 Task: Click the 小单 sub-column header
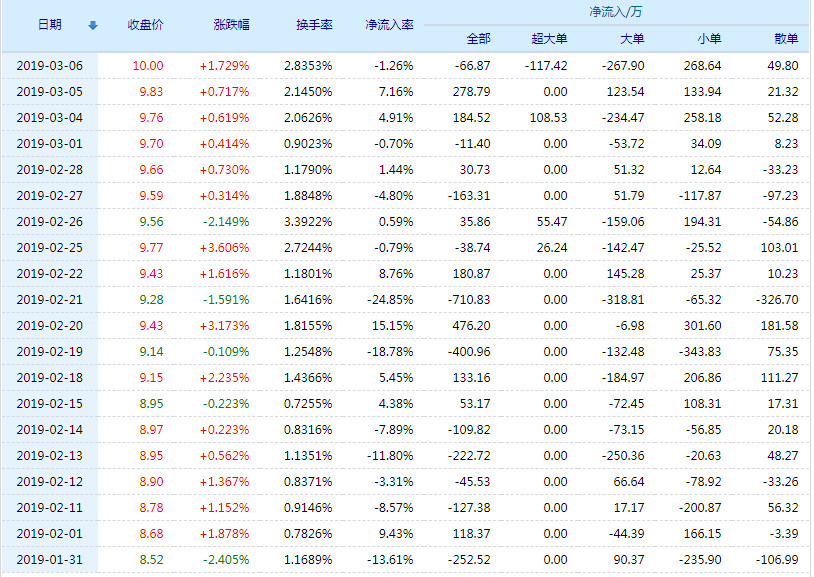[x=709, y=39]
